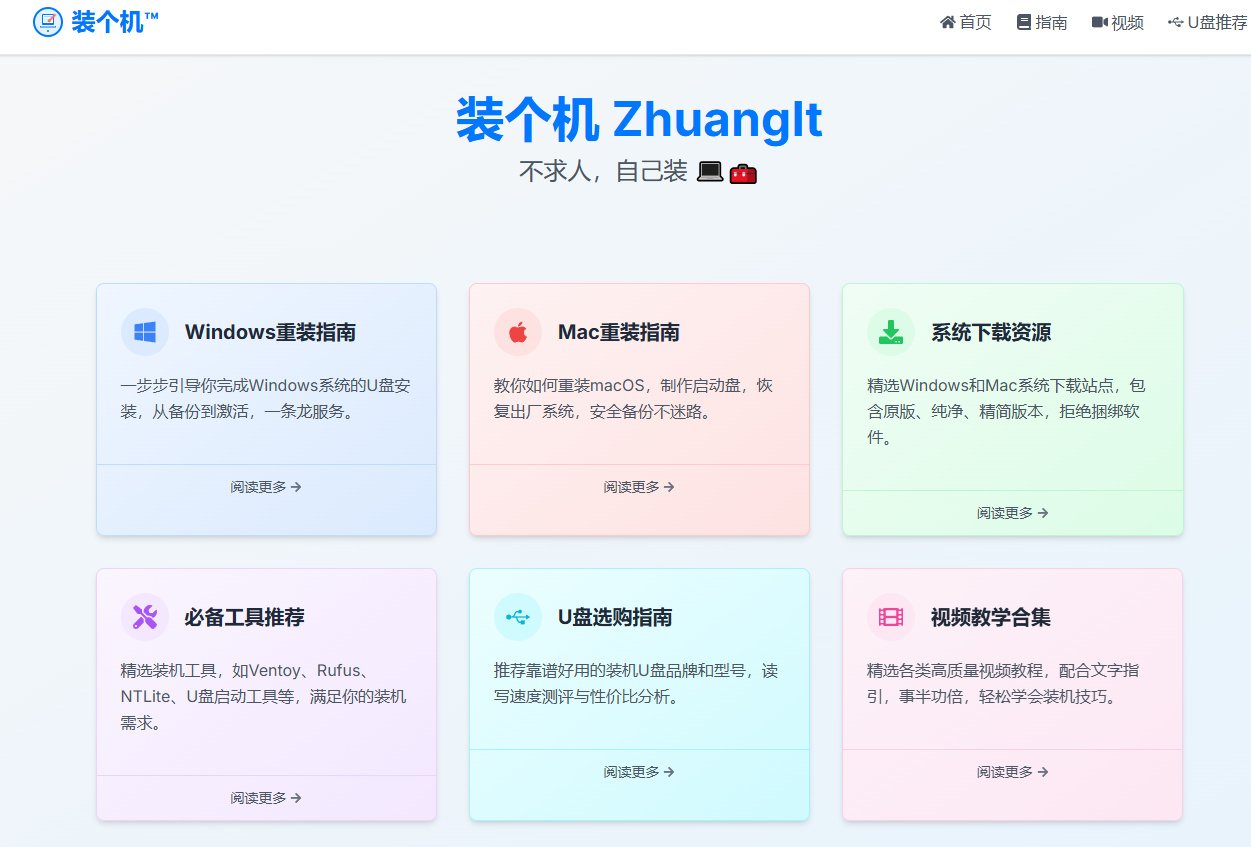1251x847 pixels.
Task: Click 阅读更多 under 视频教学合集
Action: coord(1013,772)
